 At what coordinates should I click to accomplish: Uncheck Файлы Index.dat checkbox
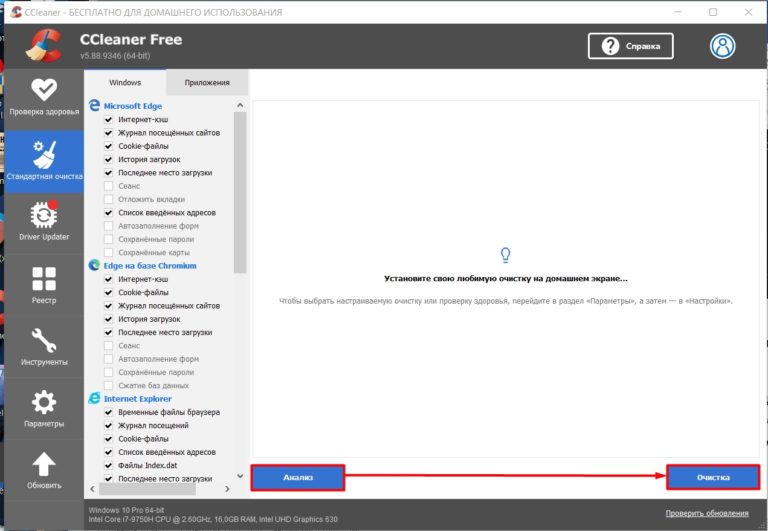pos(108,465)
